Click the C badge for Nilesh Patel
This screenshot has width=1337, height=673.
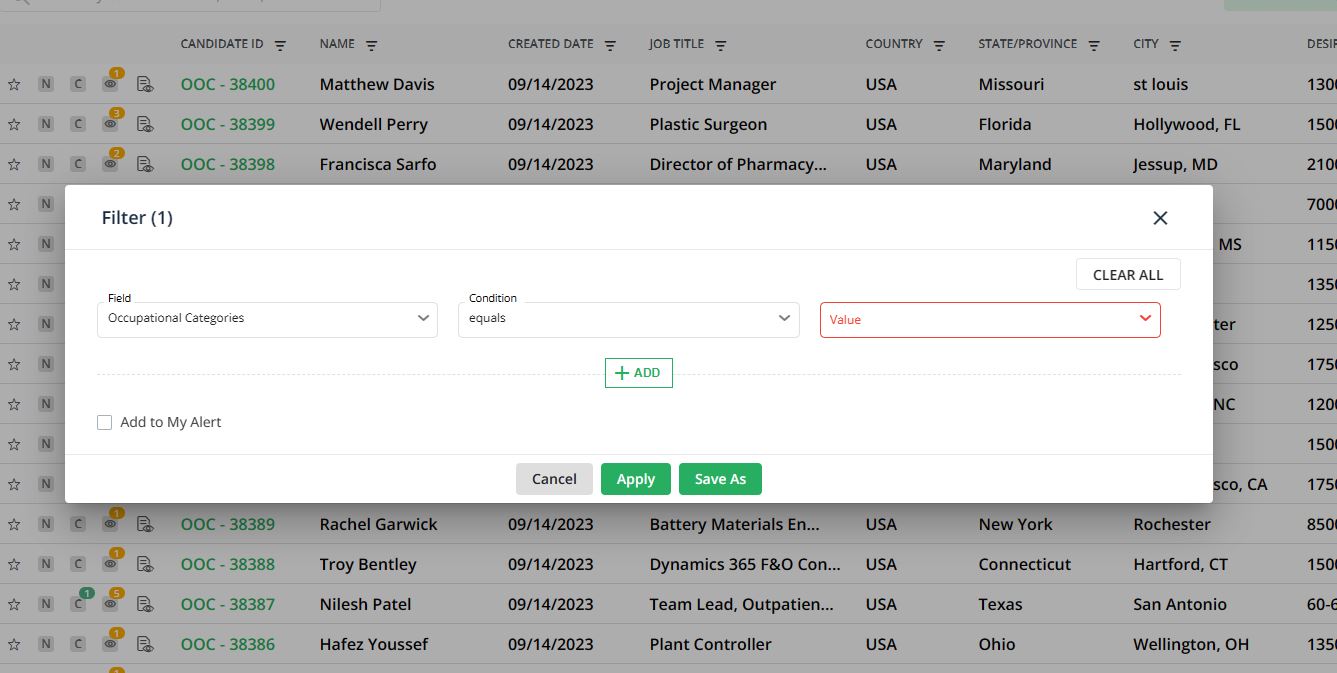coord(77,605)
